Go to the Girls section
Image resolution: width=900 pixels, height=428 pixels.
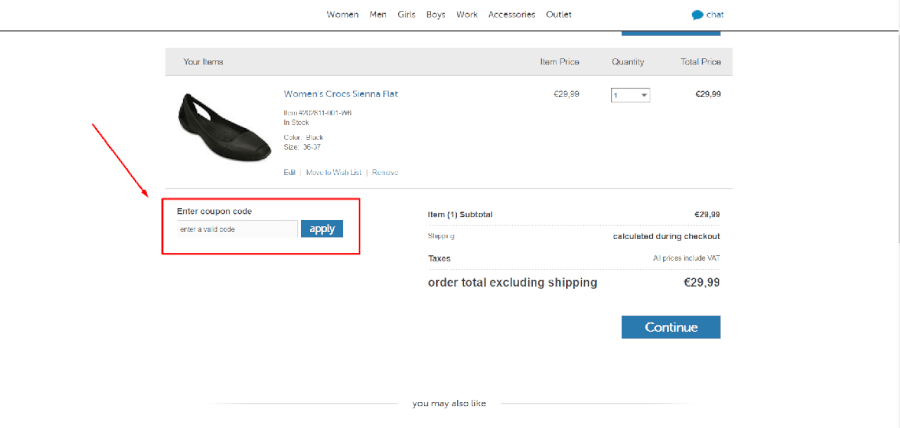pyautogui.click(x=407, y=15)
